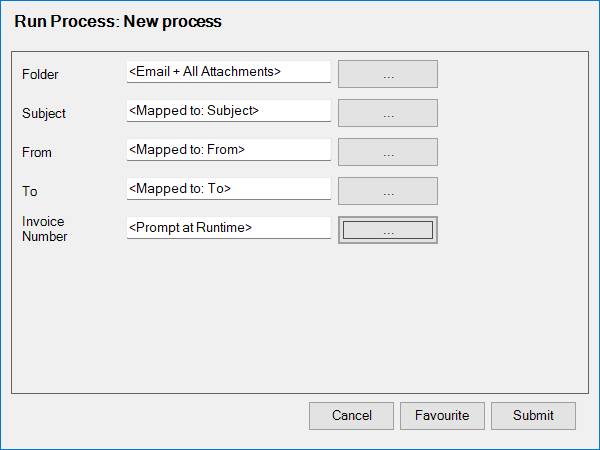The width and height of the screenshot is (600, 450).
Task: Click the To label text
Action: tap(29, 191)
